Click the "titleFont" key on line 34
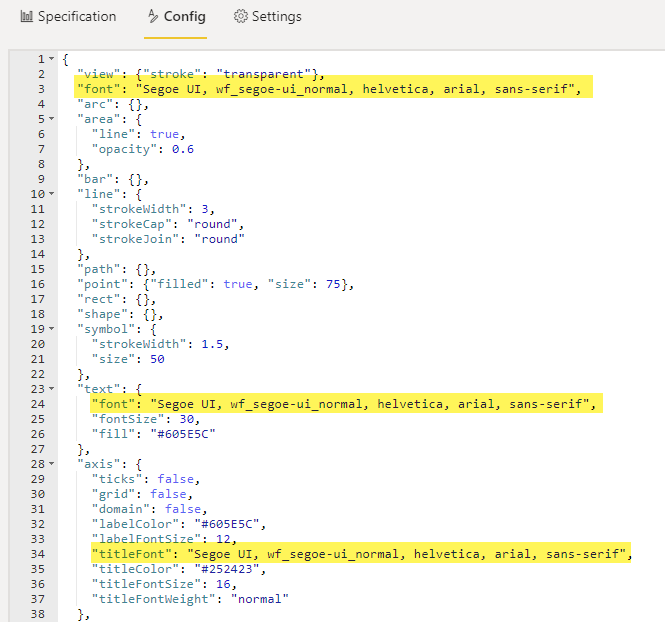Image resolution: width=665 pixels, height=622 pixels. click(x=132, y=554)
